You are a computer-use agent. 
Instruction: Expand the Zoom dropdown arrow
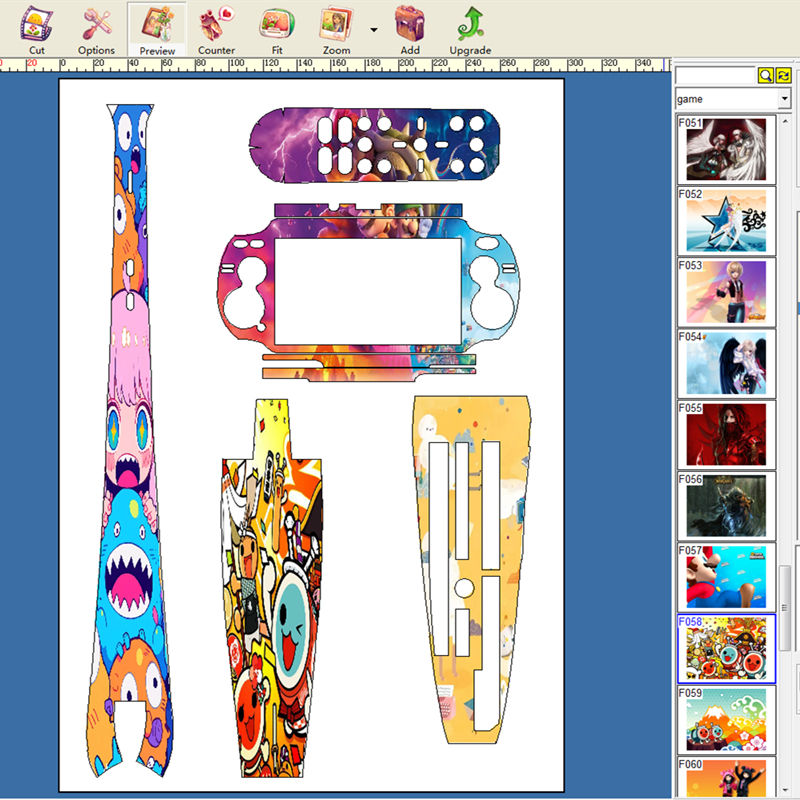[374, 30]
